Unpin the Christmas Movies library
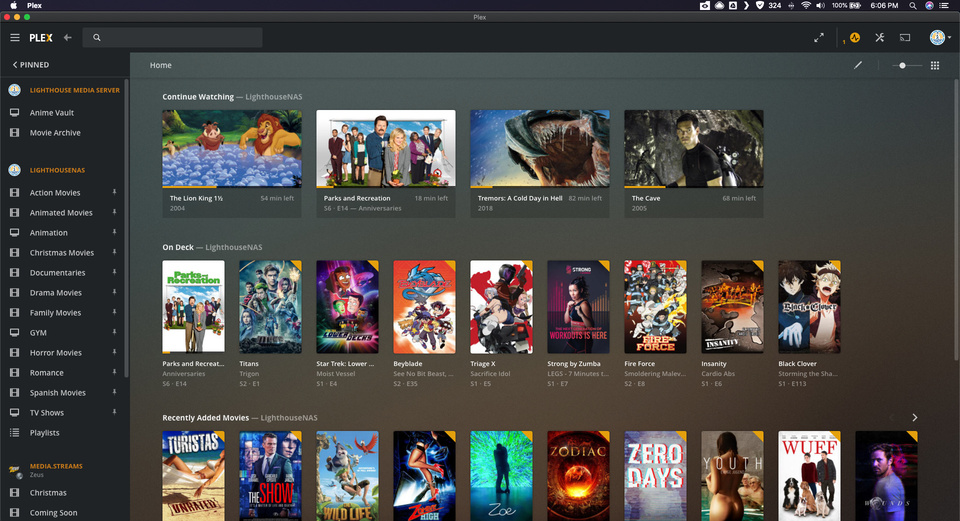The height and width of the screenshot is (521, 960). tap(114, 252)
